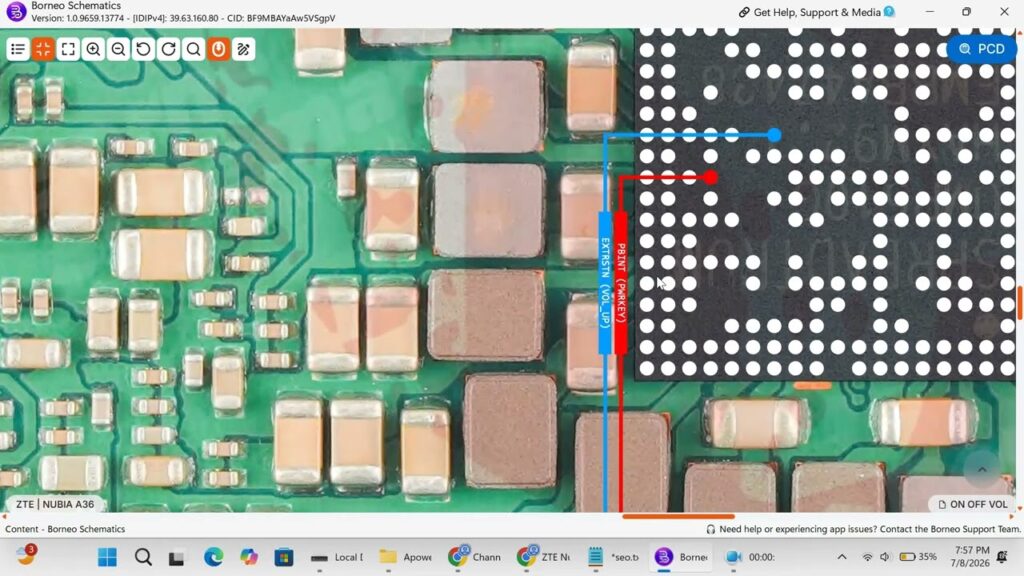This screenshot has height=576, width=1024.
Task: Click the scroll-to-top chevron button
Action: pos(982,469)
